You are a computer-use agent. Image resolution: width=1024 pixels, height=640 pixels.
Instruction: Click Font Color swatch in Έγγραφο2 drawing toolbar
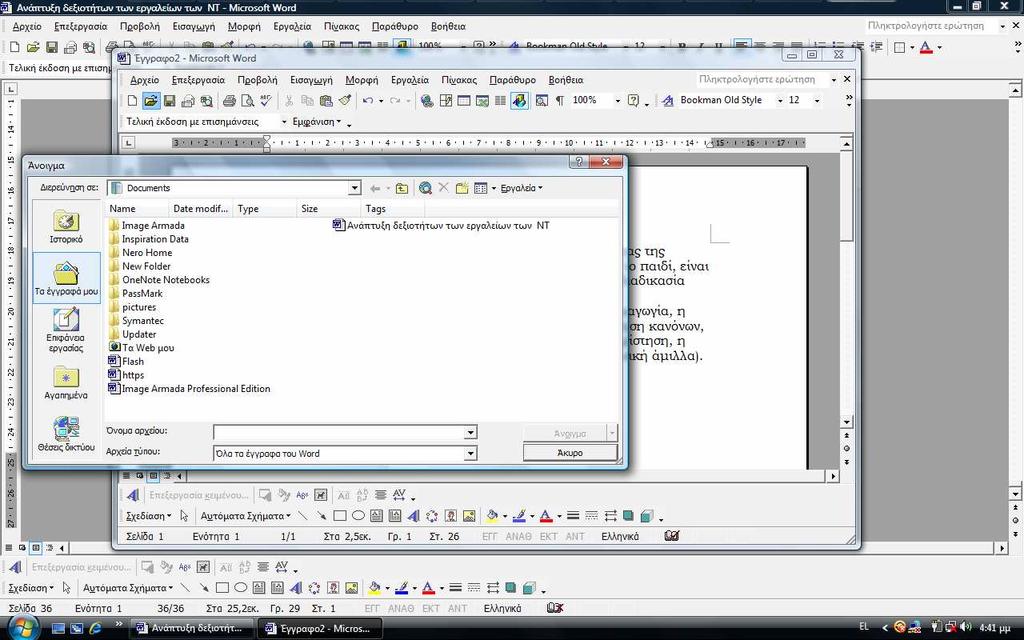click(x=546, y=516)
